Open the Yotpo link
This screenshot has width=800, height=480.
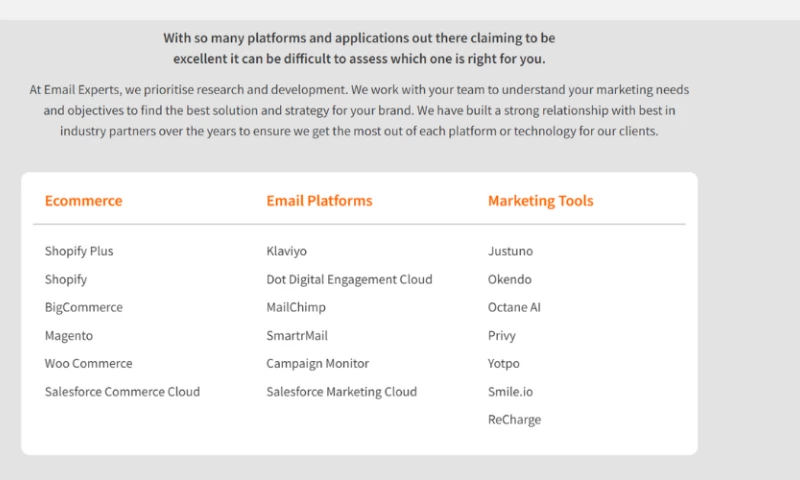click(504, 364)
